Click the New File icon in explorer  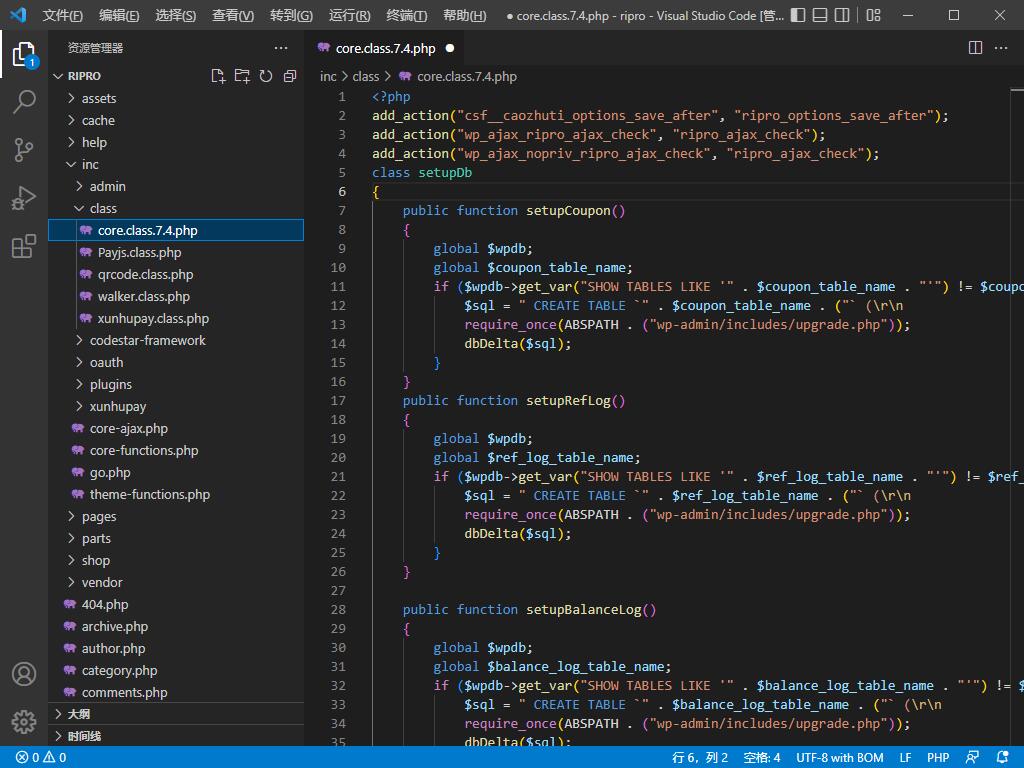click(x=218, y=76)
